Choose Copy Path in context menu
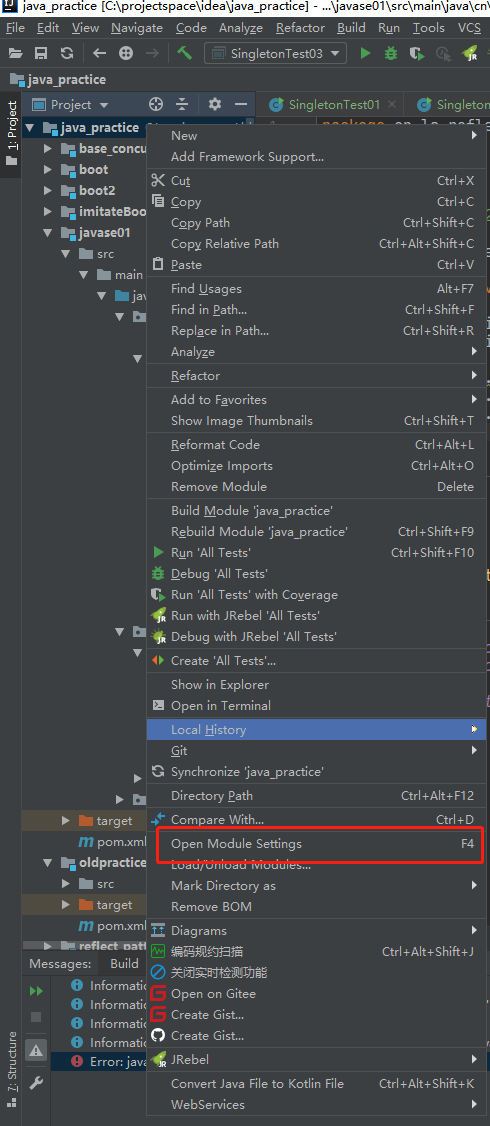The width and height of the screenshot is (490, 1126). pos(314,223)
